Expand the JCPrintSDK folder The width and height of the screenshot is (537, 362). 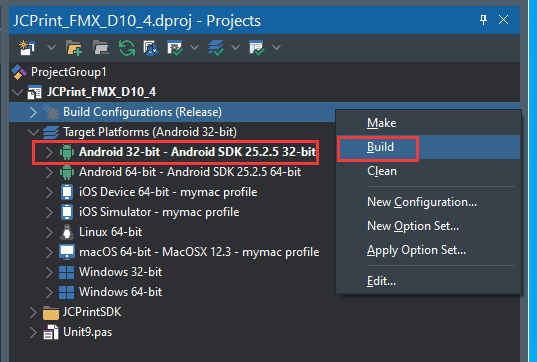click(33, 312)
